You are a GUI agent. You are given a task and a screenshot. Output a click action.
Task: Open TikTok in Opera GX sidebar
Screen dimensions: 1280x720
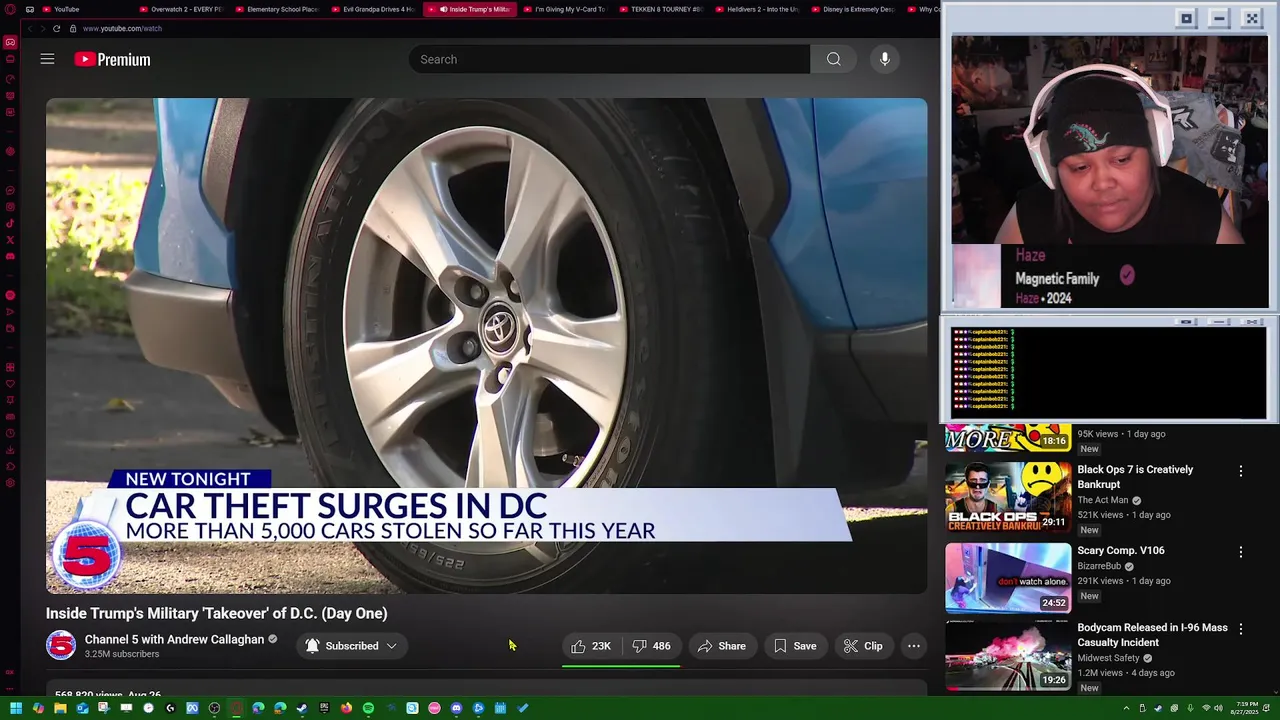point(10,223)
